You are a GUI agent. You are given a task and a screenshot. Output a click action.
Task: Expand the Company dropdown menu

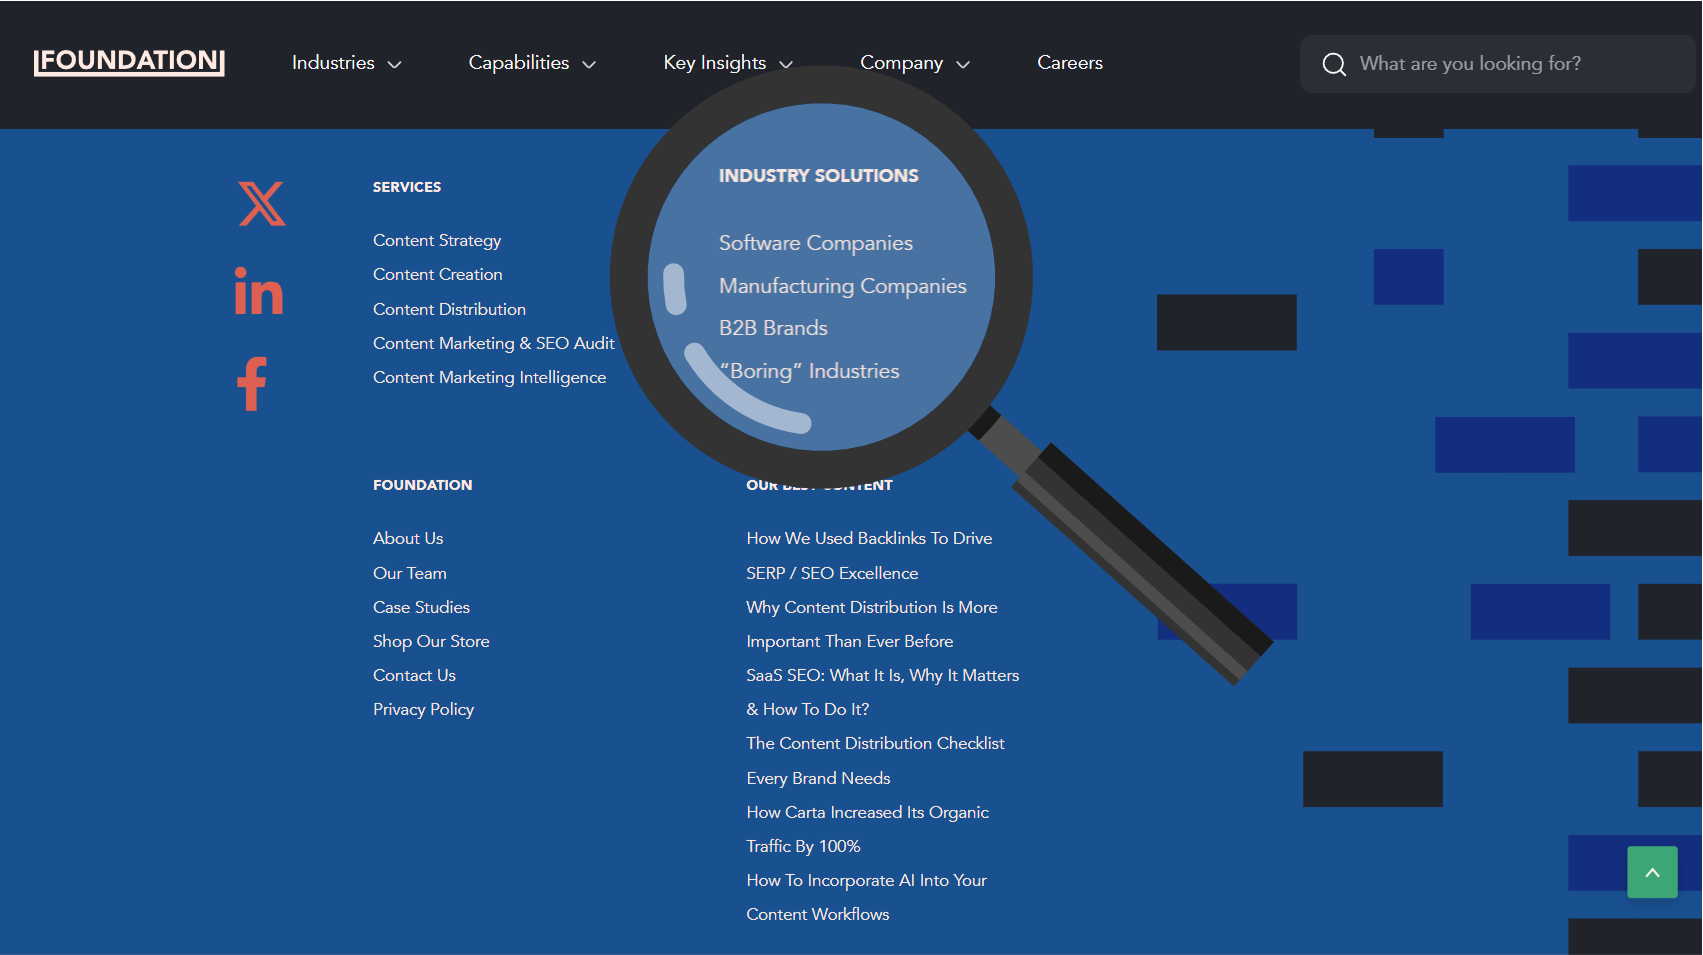914,63
